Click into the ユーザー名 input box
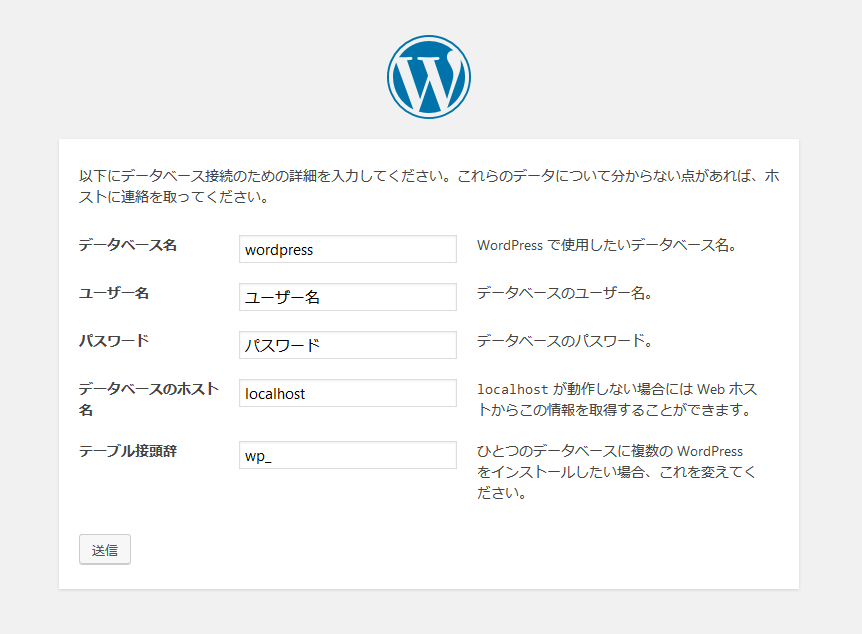Viewport: 862px width, 634px height. pyautogui.click(x=347, y=297)
